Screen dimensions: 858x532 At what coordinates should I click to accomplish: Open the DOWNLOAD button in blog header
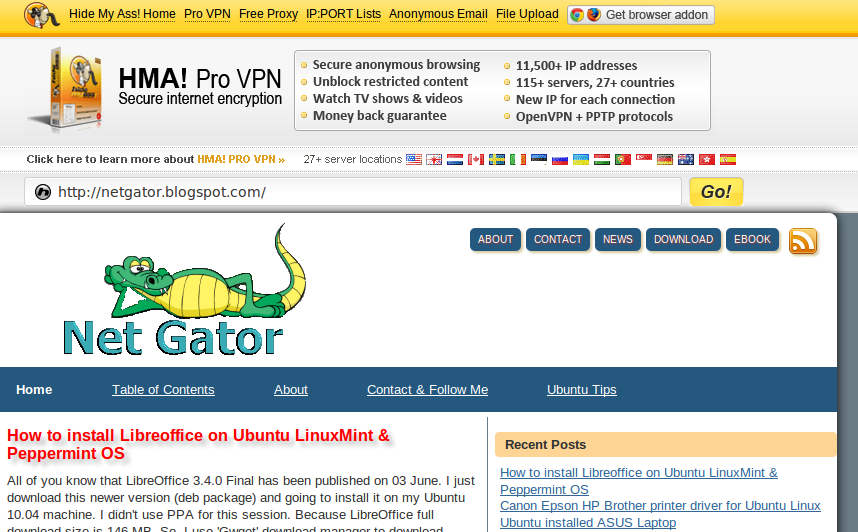(x=683, y=240)
